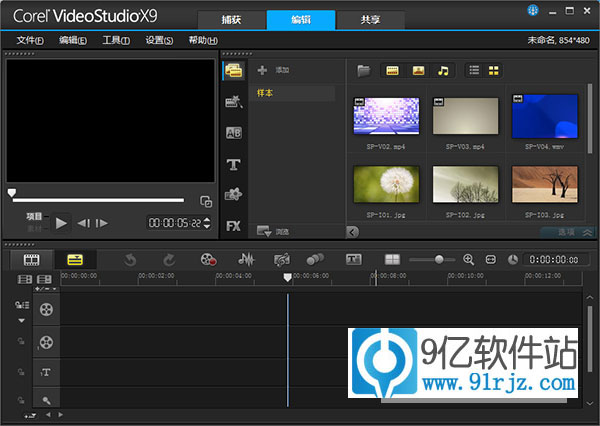Toggle show audio files filter (music note)
This screenshot has height=426, width=600.
(443, 70)
